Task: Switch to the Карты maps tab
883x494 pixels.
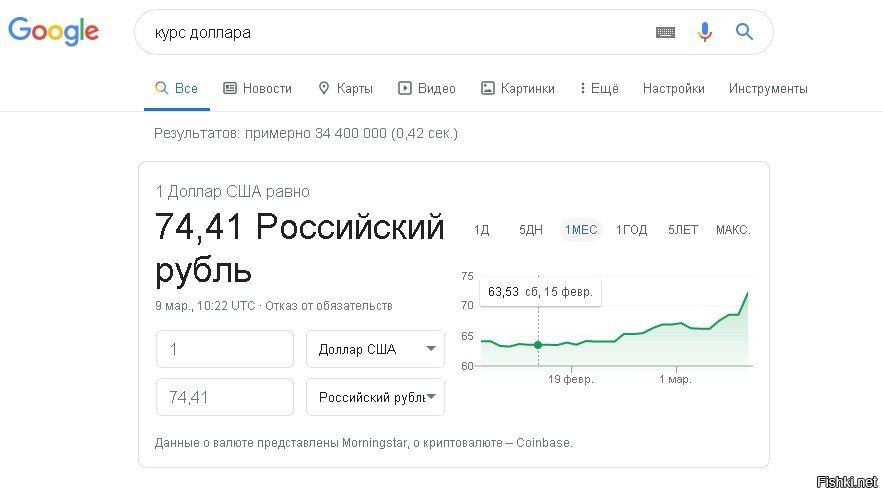Action: (345, 88)
